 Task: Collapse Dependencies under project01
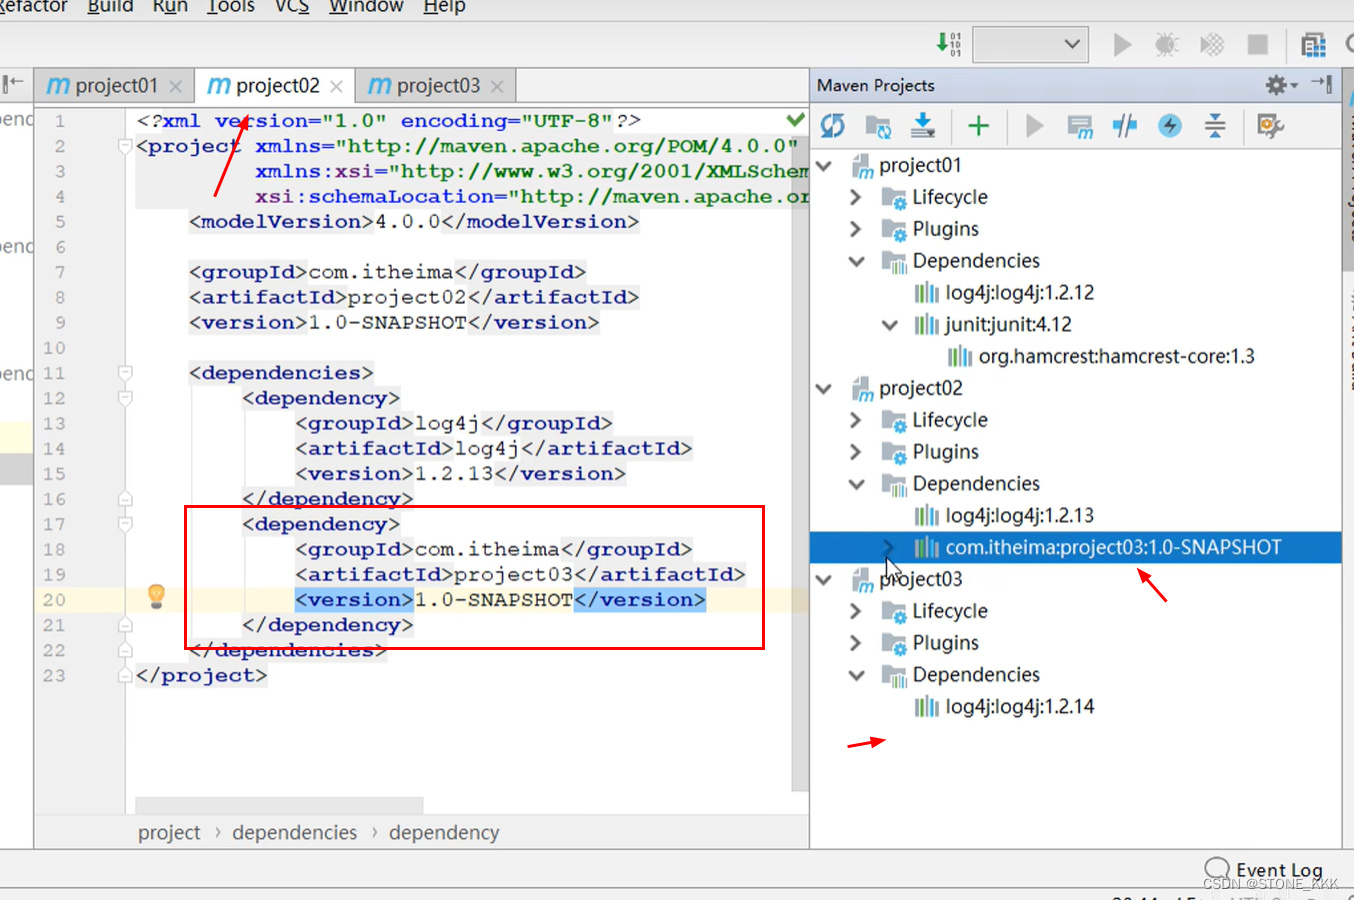click(857, 262)
